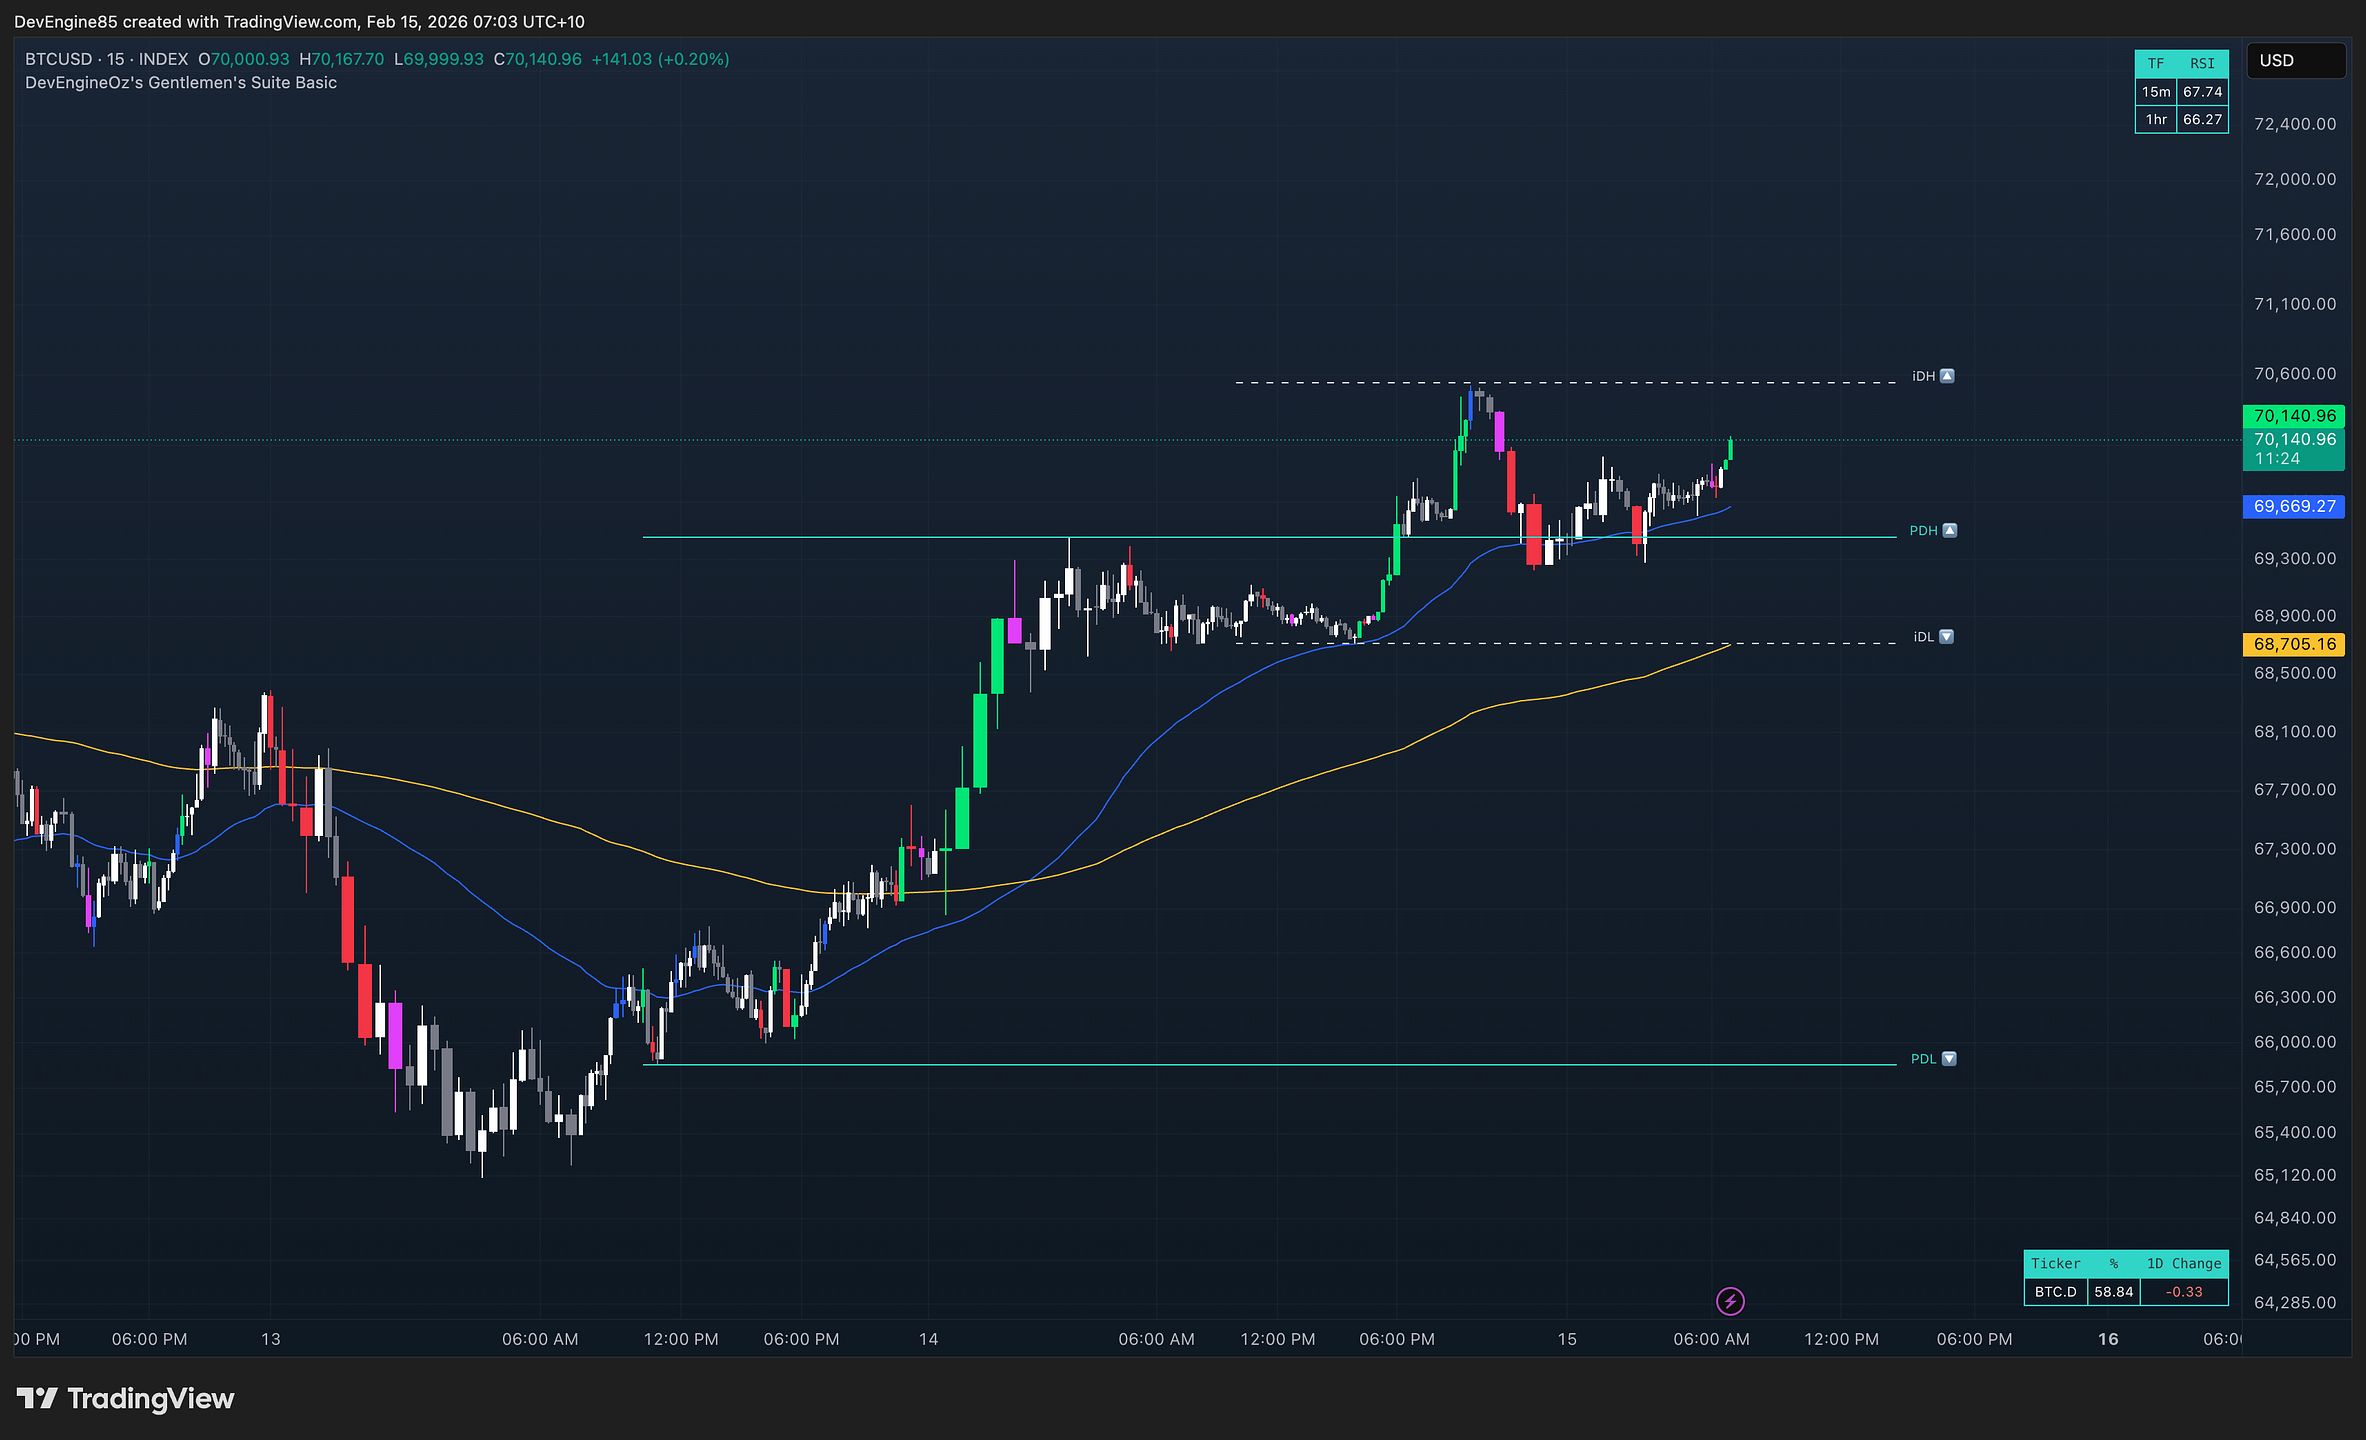The image size is (2366, 1440).
Task: Click the 66,000.00 price axis label
Action: click(2295, 1042)
